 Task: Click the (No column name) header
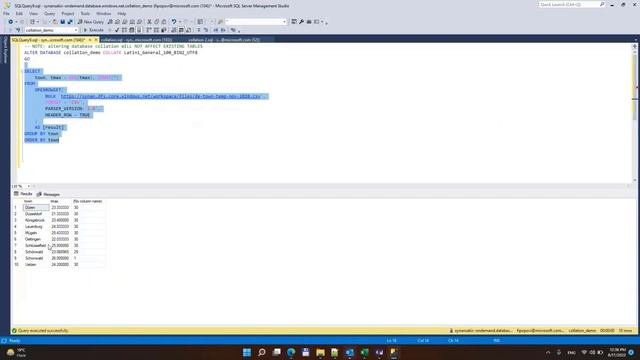point(88,201)
